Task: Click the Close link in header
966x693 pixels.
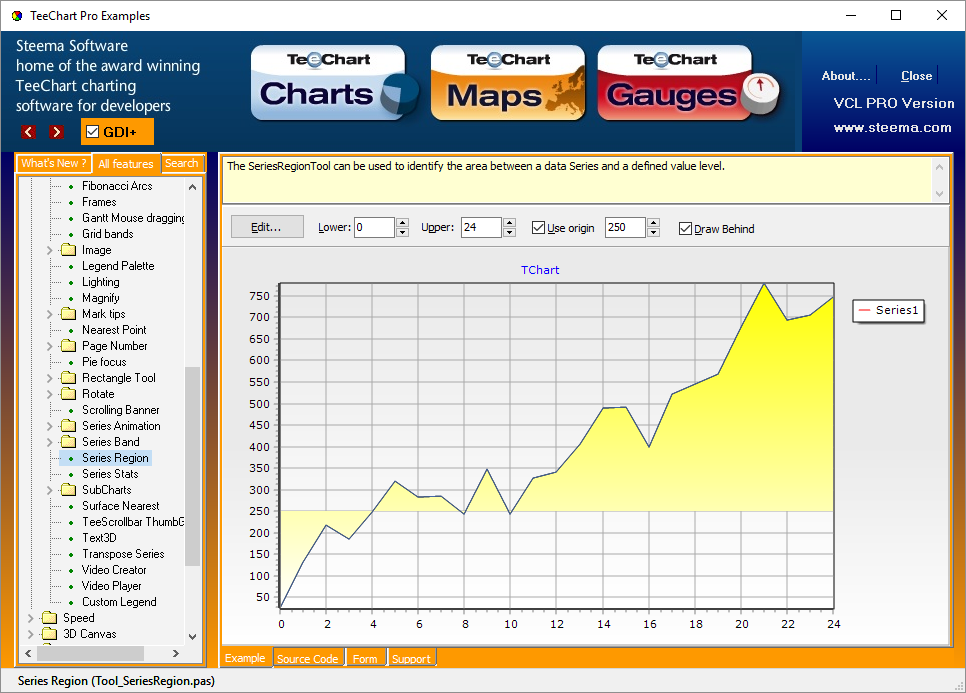Action: (x=916, y=76)
